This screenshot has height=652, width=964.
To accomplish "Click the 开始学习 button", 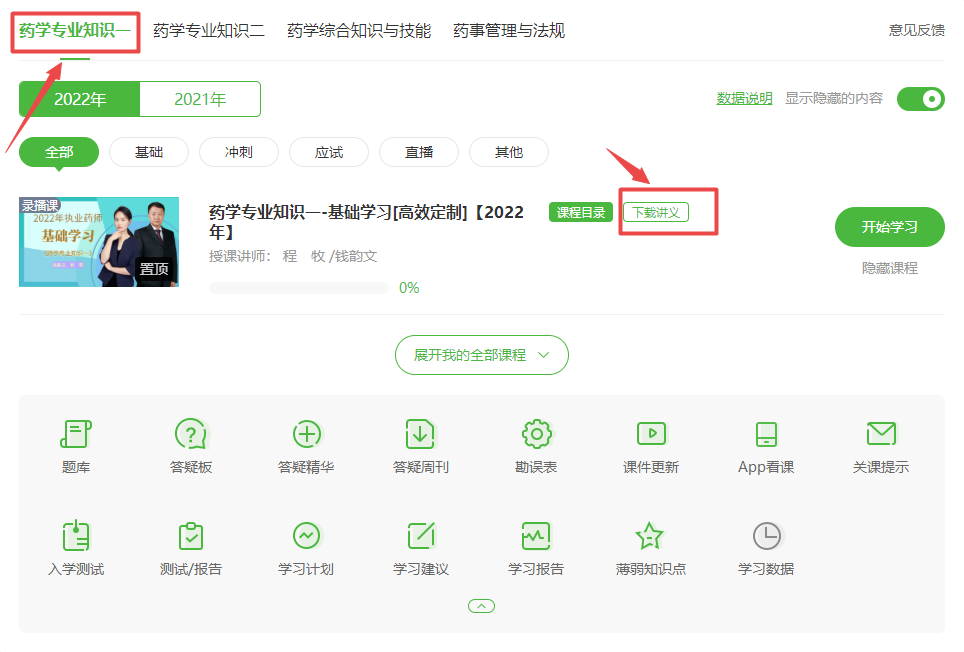I will pos(889,227).
